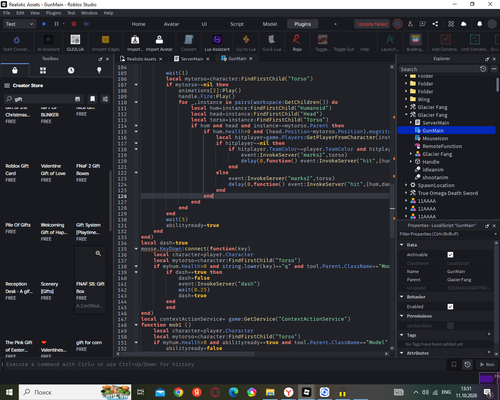The image size is (500, 400).
Task: Click the Toggle GUI plugin button
Action: coord(344,49)
